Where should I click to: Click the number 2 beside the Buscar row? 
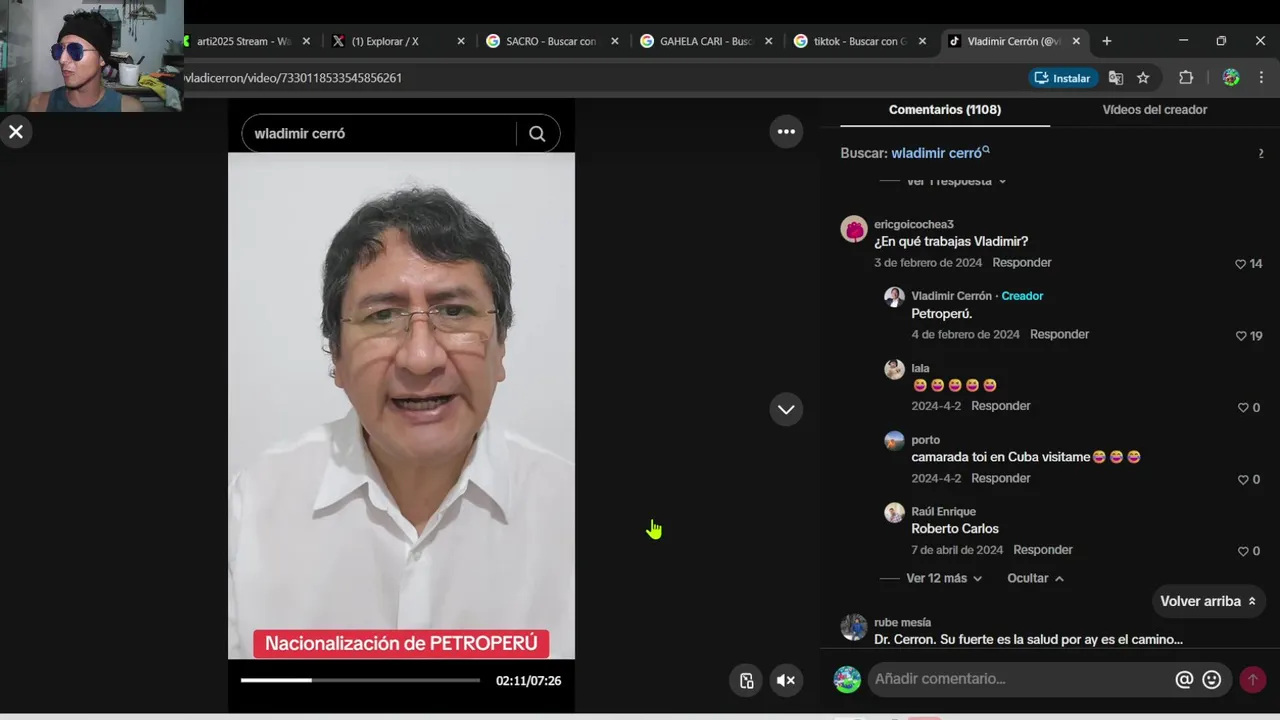1260,153
